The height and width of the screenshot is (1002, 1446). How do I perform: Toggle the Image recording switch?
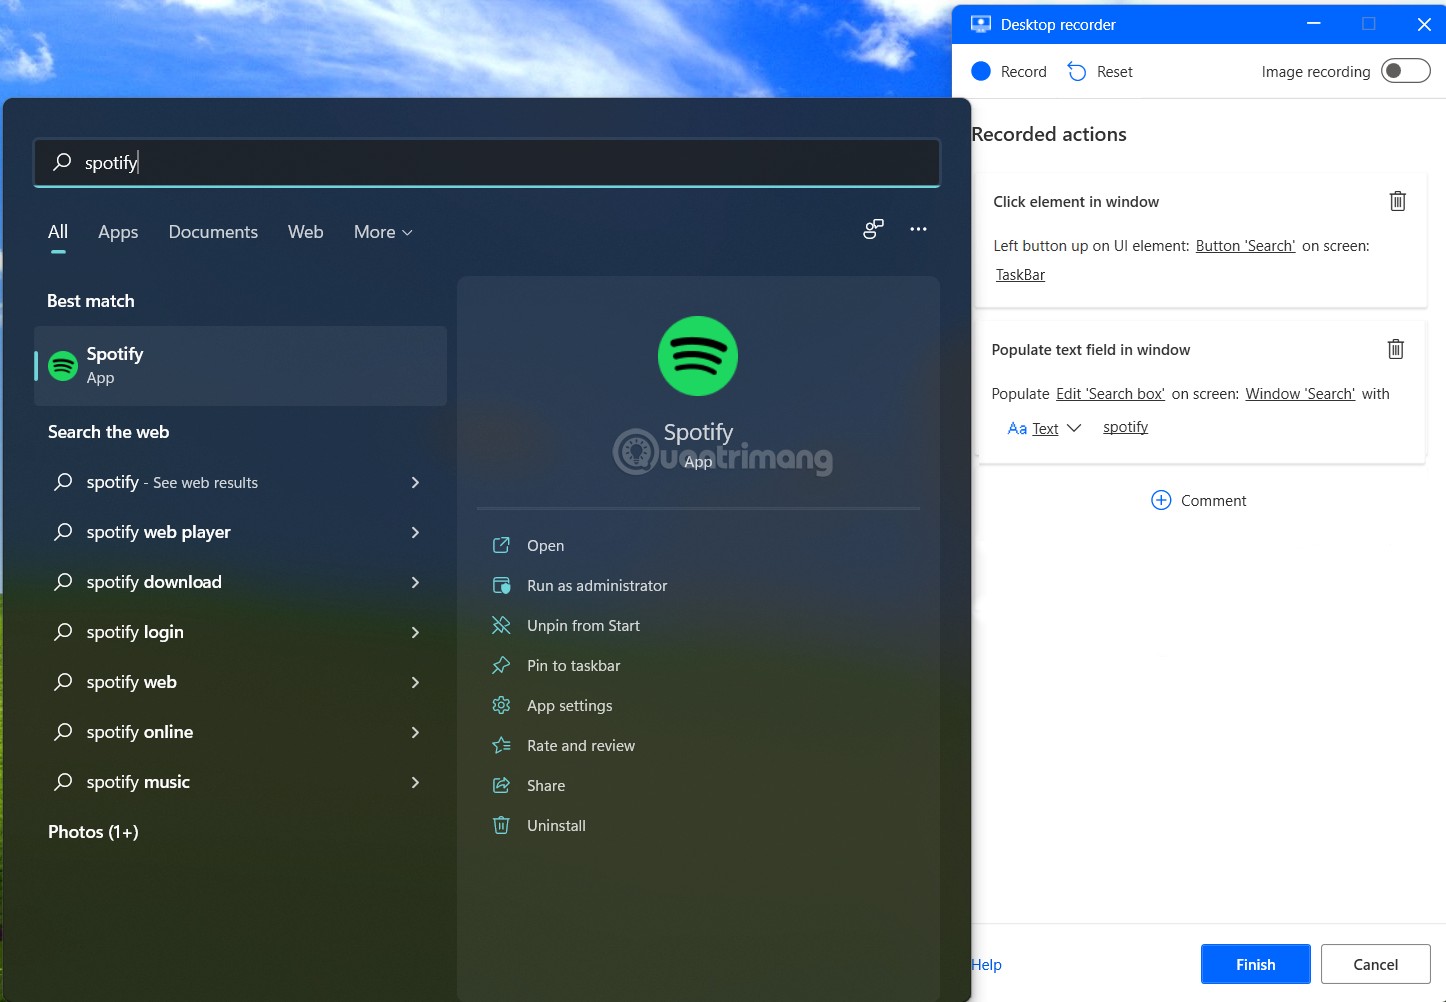pos(1405,71)
